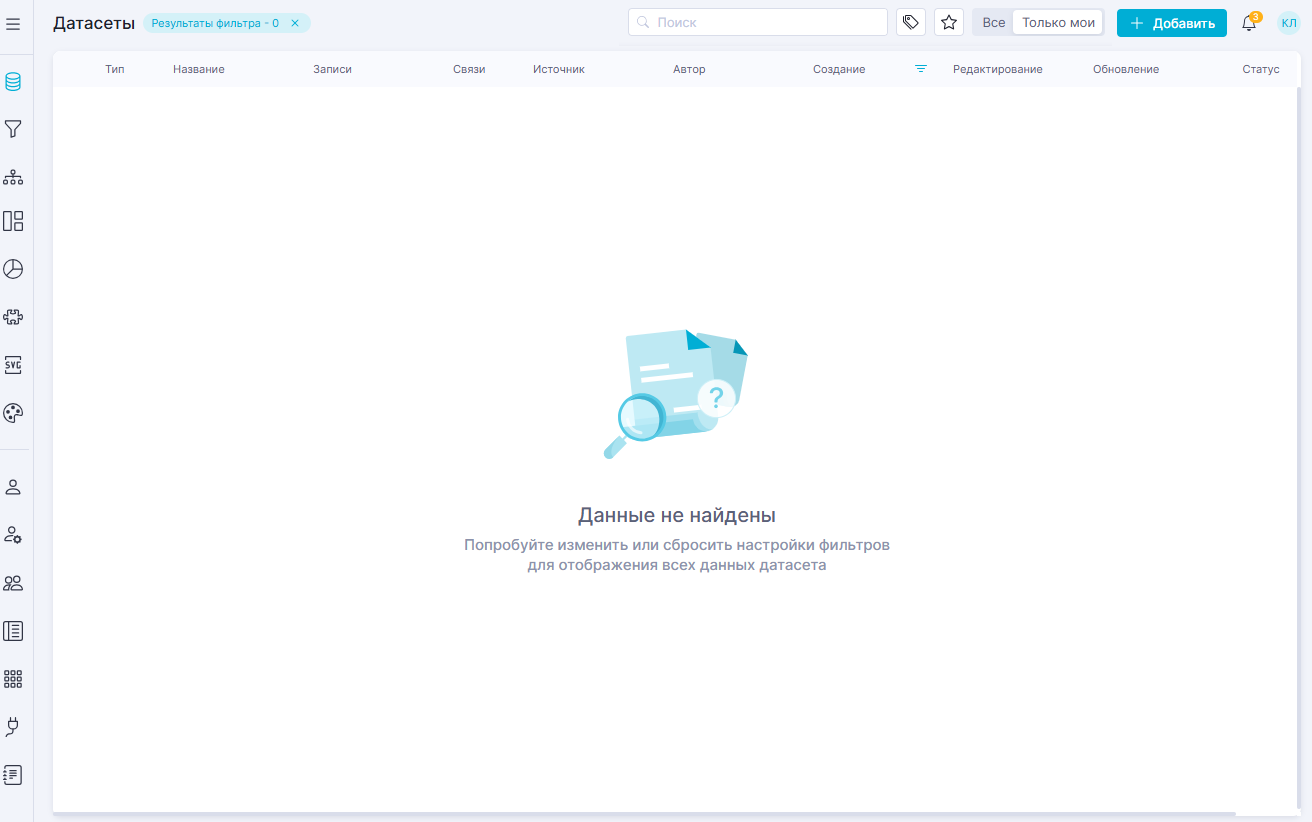This screenshot has height=822, width=1312.
Task: Switch to 'Только мои' datasets
Action: (x=1058, y=22)
